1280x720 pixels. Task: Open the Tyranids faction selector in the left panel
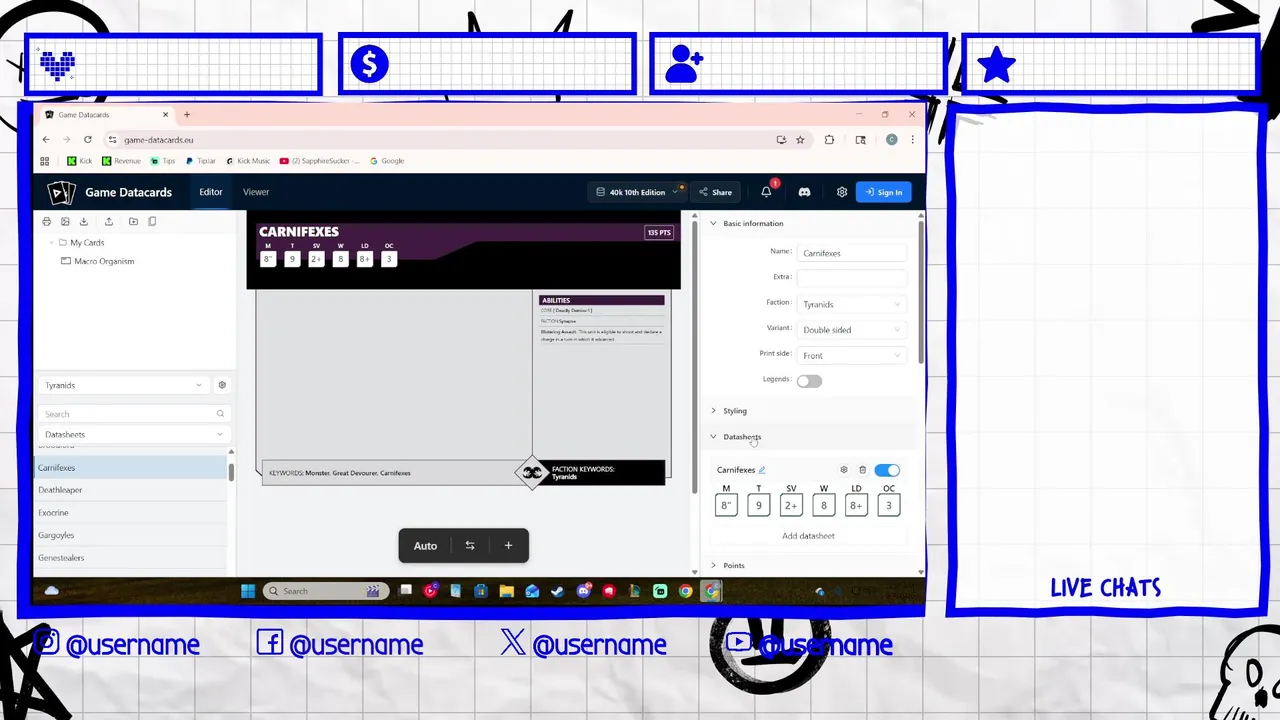[x=123, y=385]
